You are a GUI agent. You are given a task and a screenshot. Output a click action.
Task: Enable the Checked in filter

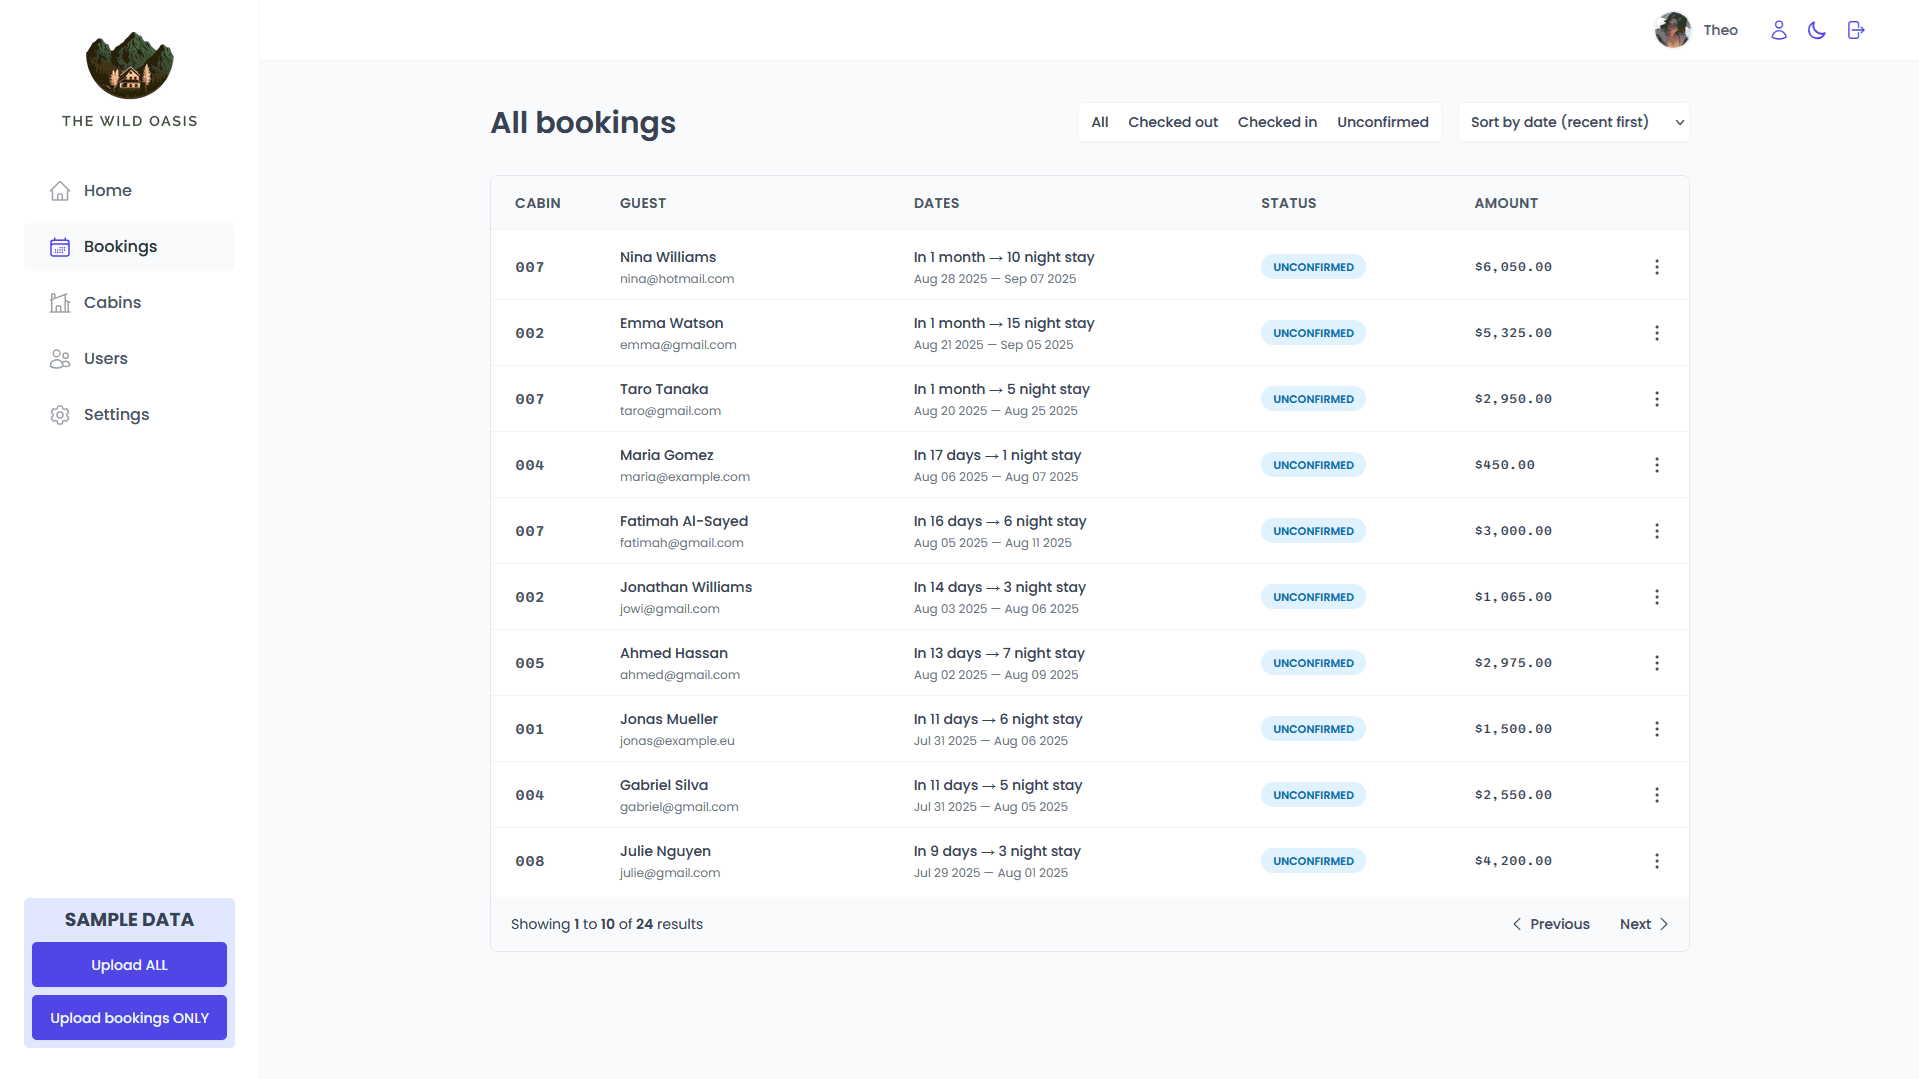click(x=1277, y=121)
